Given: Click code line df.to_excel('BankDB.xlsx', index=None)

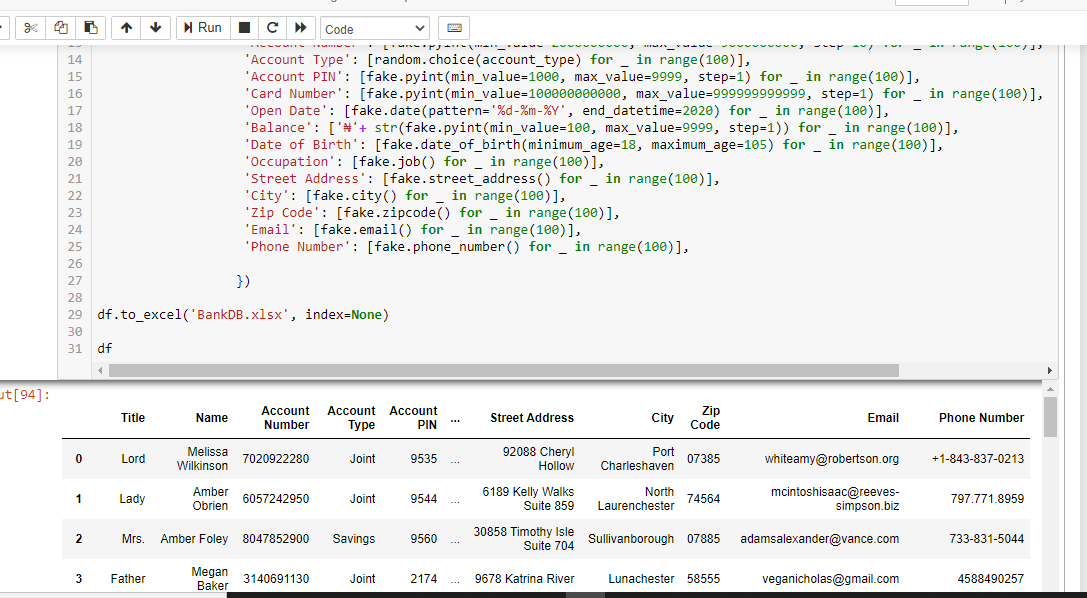Looking at the screenshot, I should tap(243, 315).
